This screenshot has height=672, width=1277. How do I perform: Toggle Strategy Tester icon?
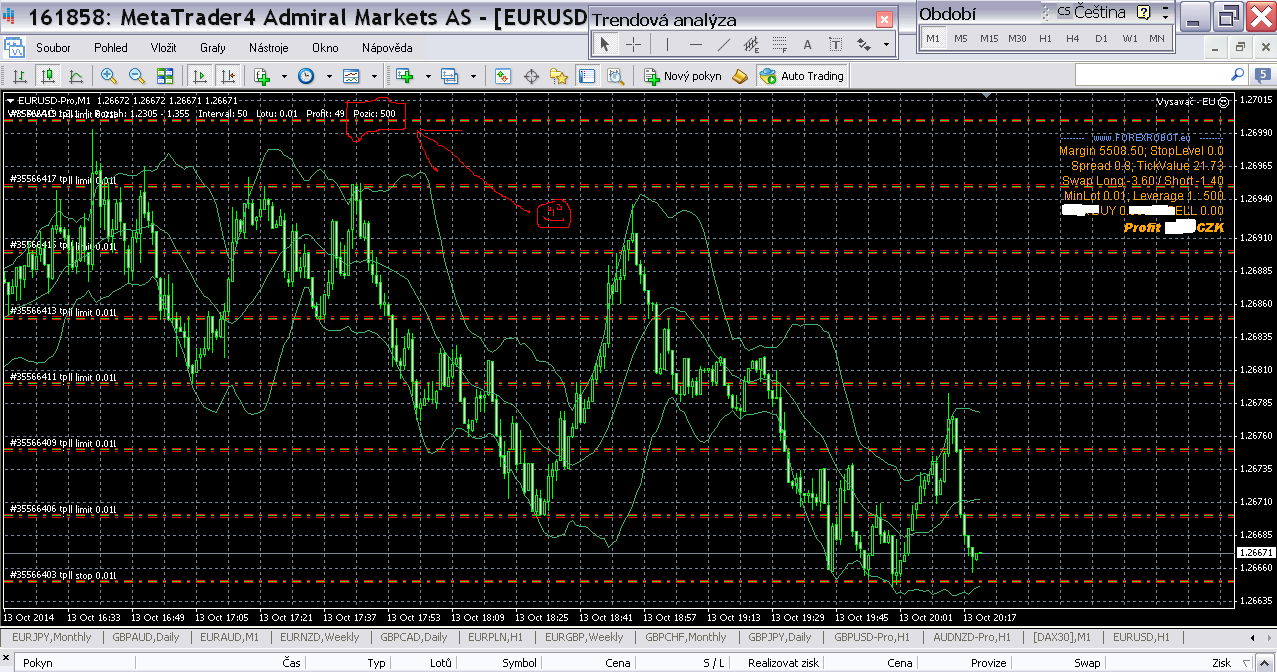(615, 76)
